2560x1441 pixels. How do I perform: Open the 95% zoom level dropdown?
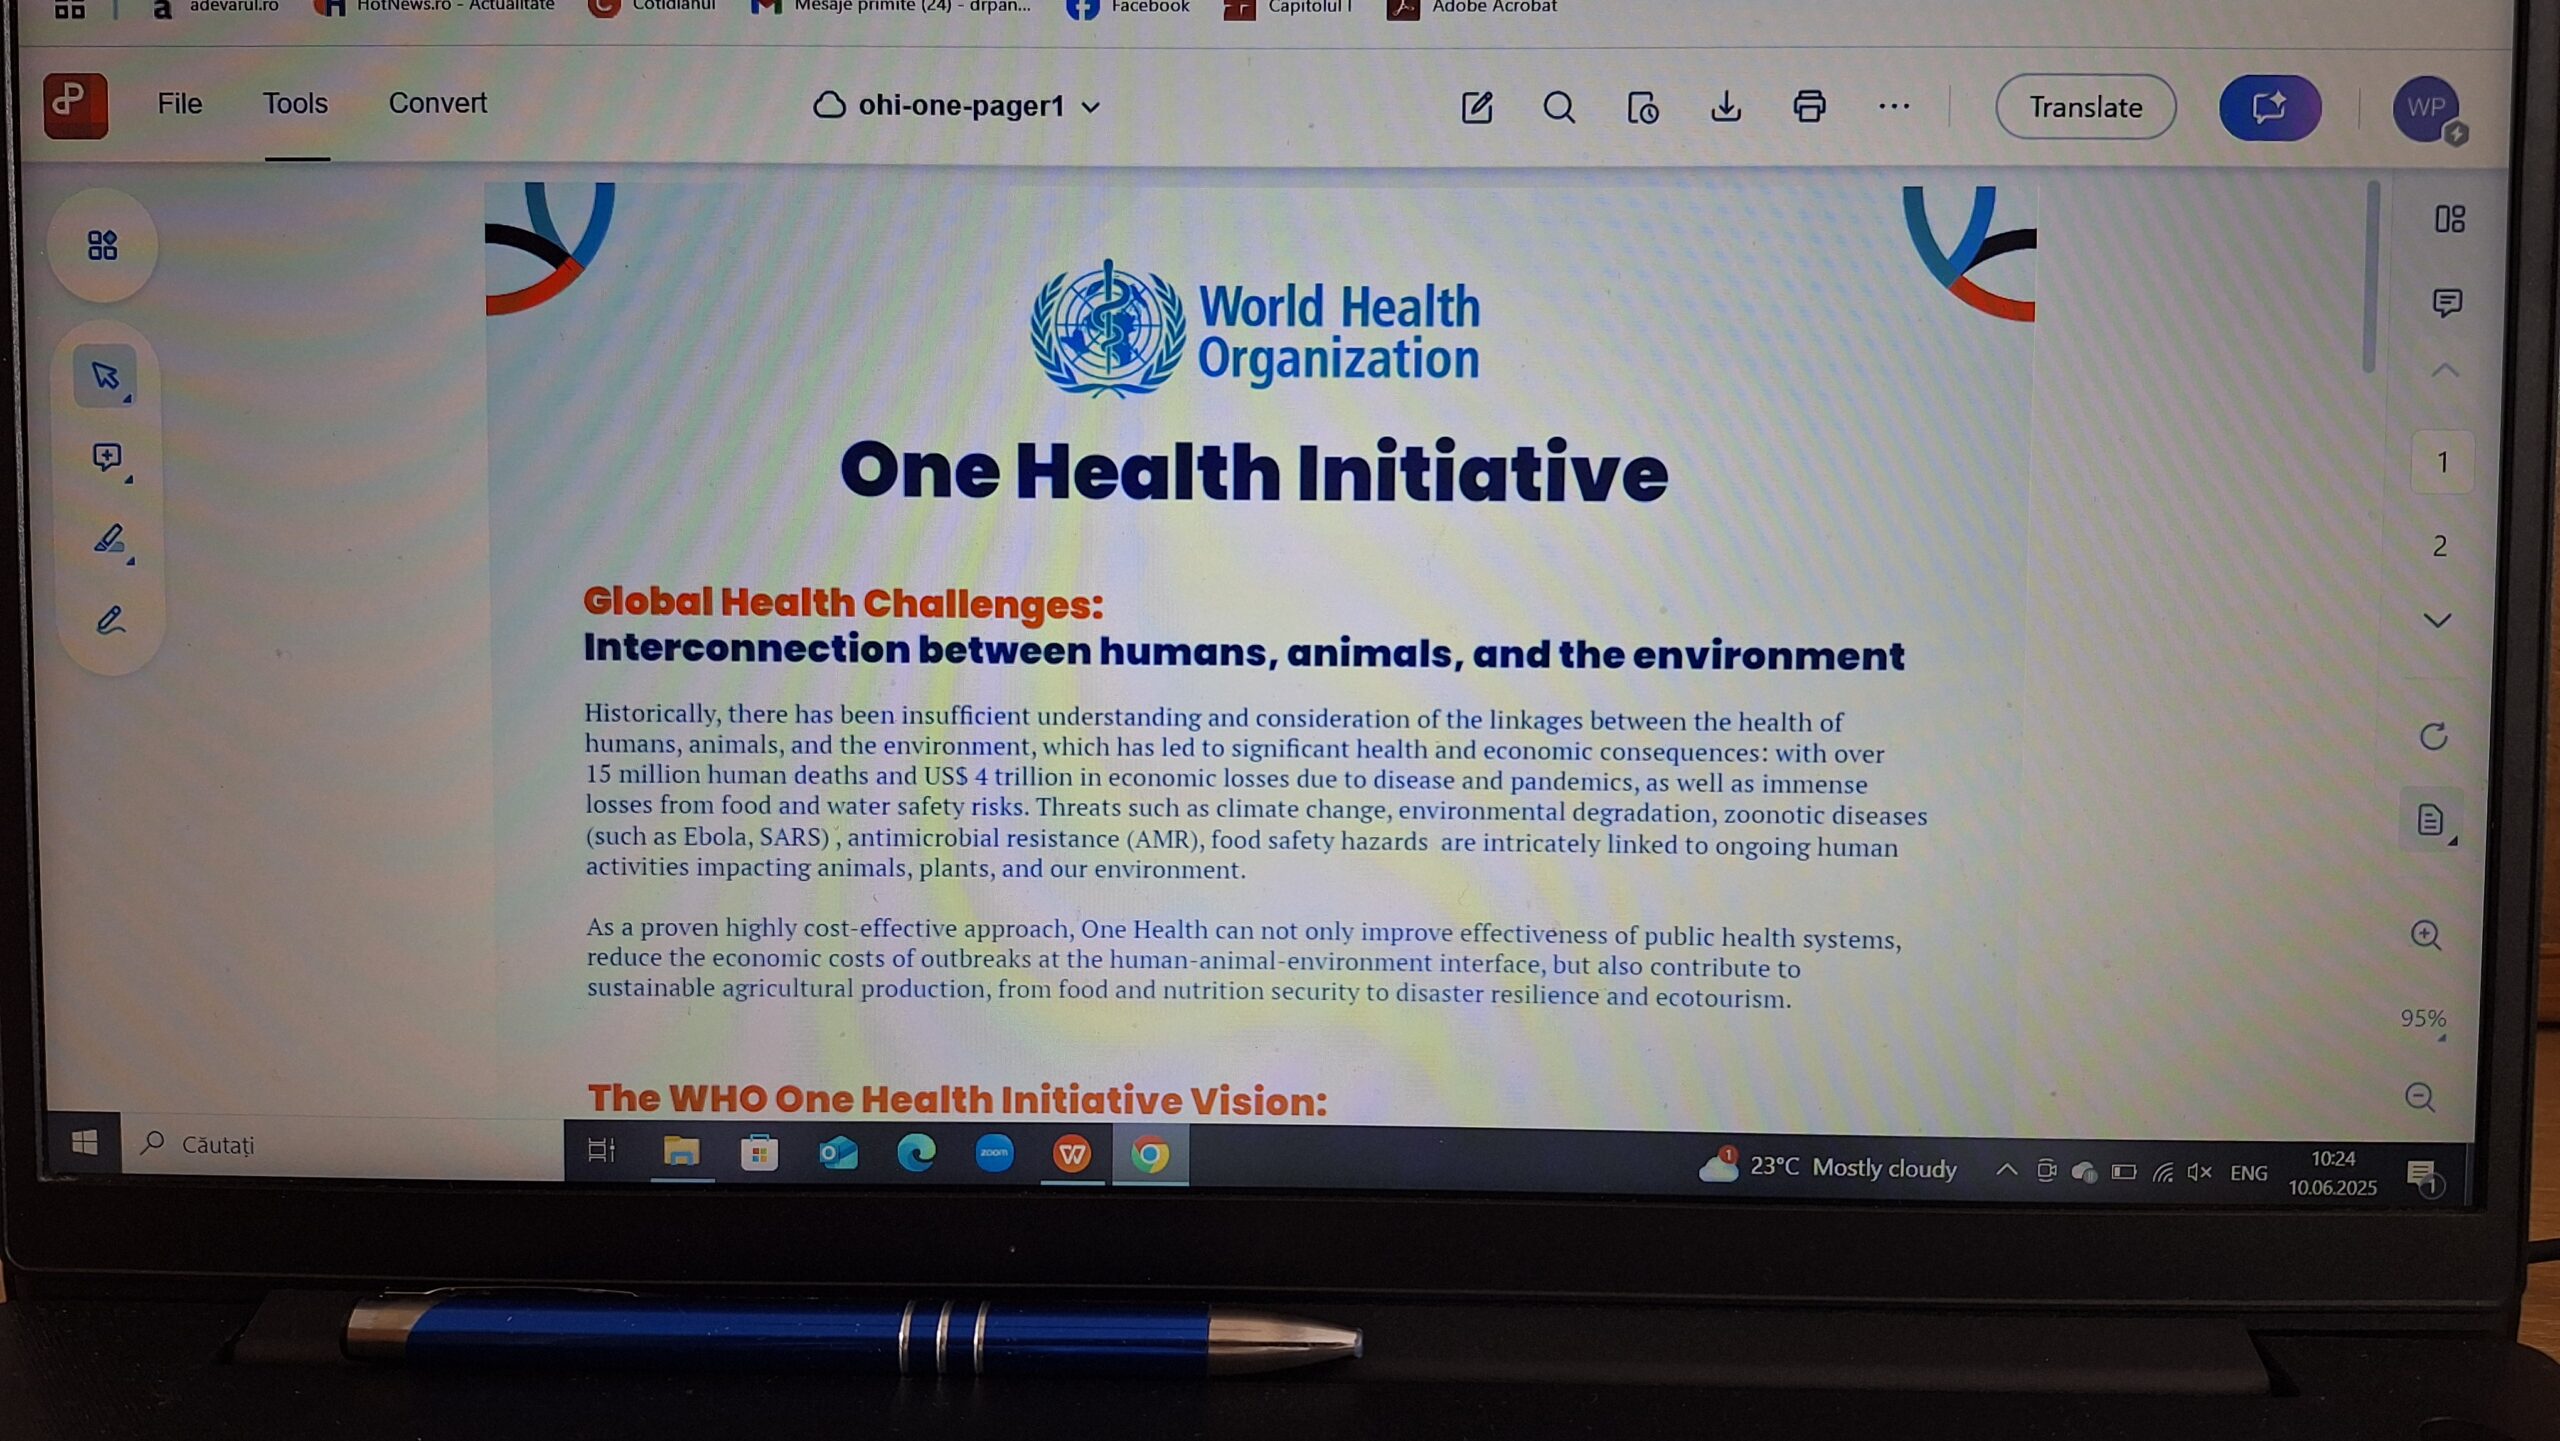pos(2423,1019)
